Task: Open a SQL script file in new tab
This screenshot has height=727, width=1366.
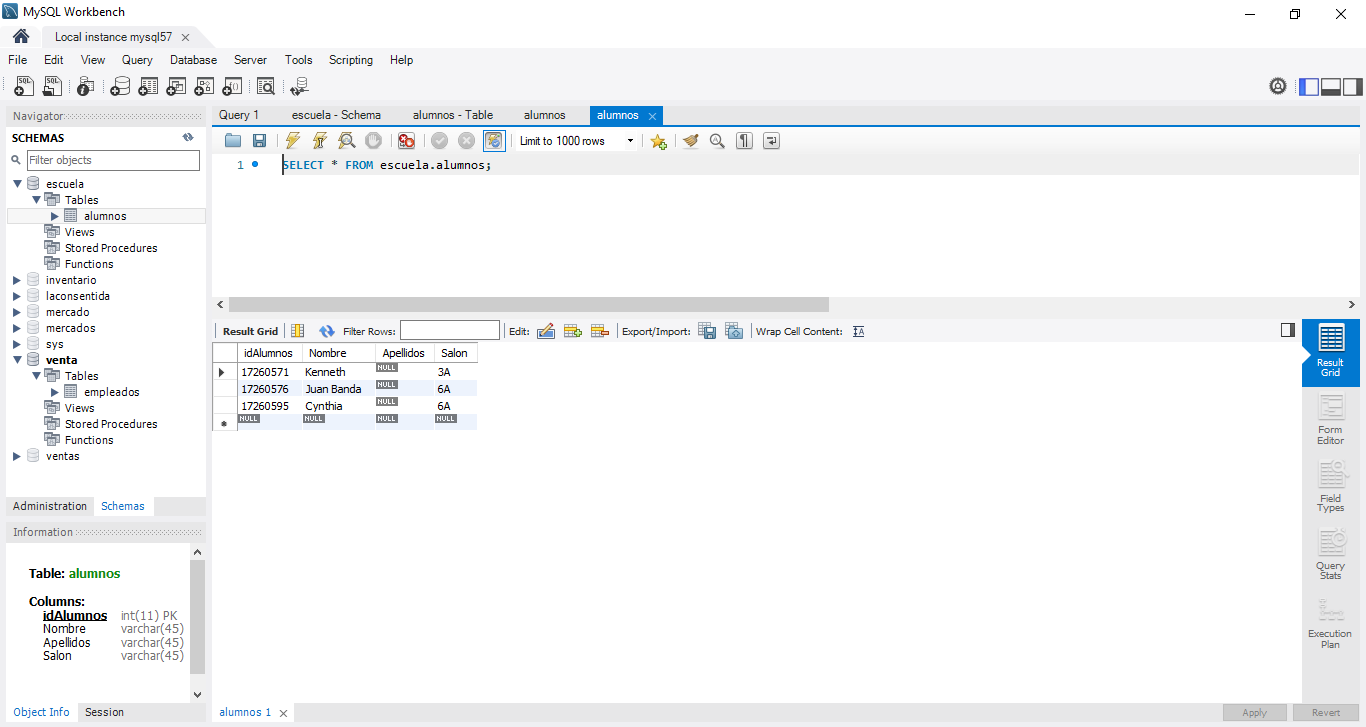Action: (52, 86)
